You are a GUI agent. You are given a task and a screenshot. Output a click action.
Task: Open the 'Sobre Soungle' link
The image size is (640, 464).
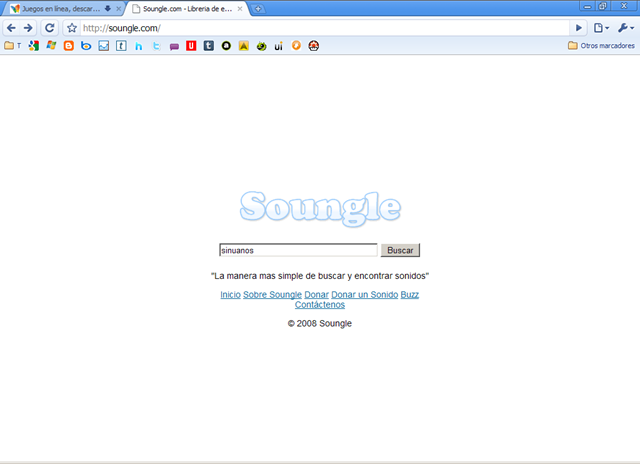pyautogui.click(x=272, y=295)
